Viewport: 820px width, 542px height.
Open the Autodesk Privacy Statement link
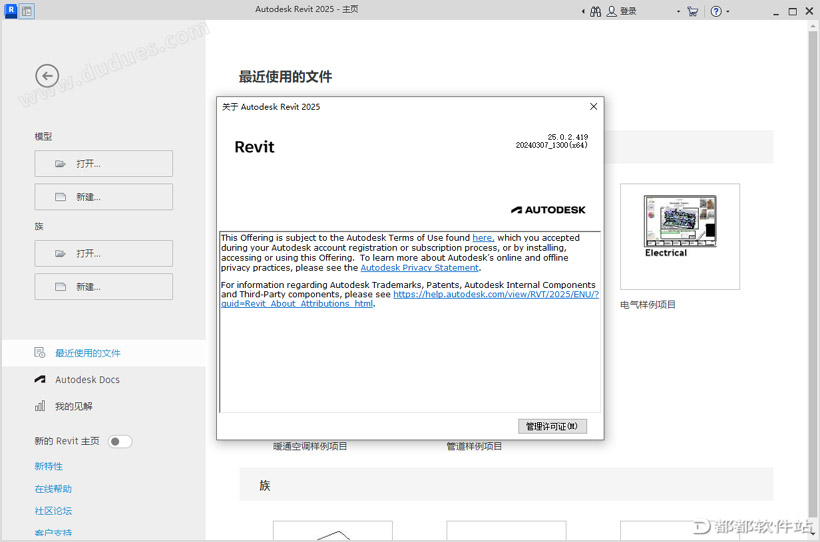(419, 267)
